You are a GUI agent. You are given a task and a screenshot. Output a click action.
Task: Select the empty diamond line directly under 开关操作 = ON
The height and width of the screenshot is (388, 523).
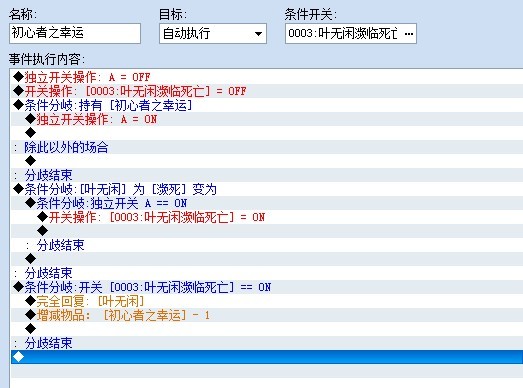coord(267,231)
